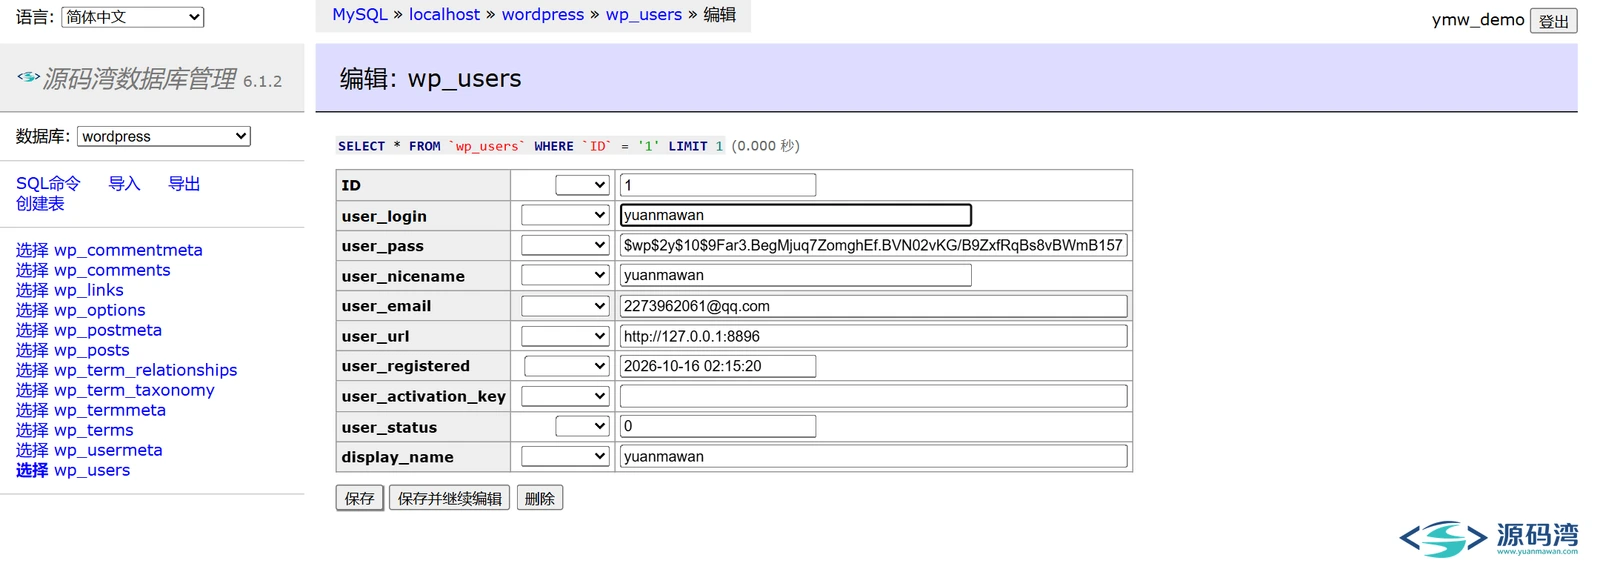
Task: Open function dropdown for user_url row
Action: [x=565, y=336]
